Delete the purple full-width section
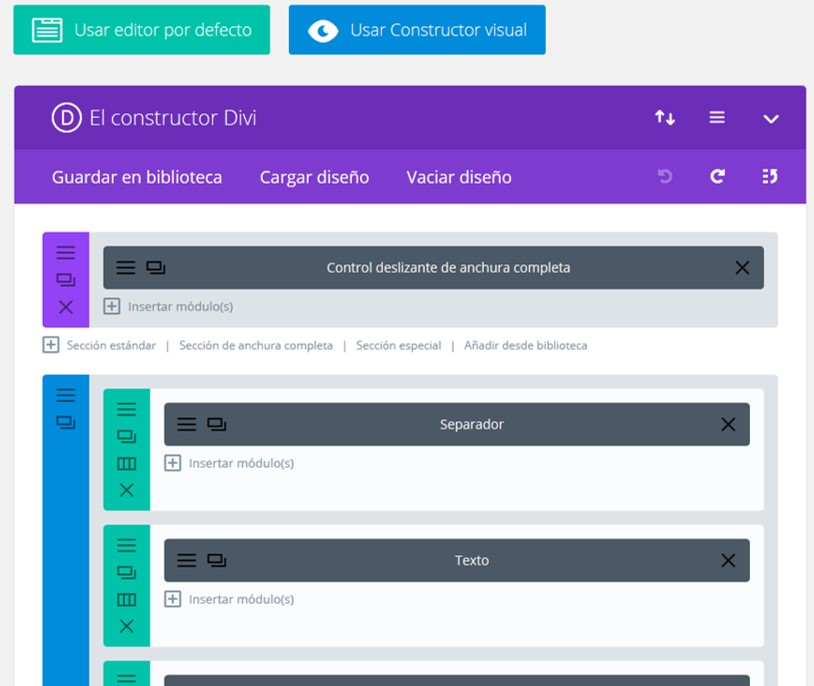Viewport: 814px width, 686px height. tap(66, 307)
